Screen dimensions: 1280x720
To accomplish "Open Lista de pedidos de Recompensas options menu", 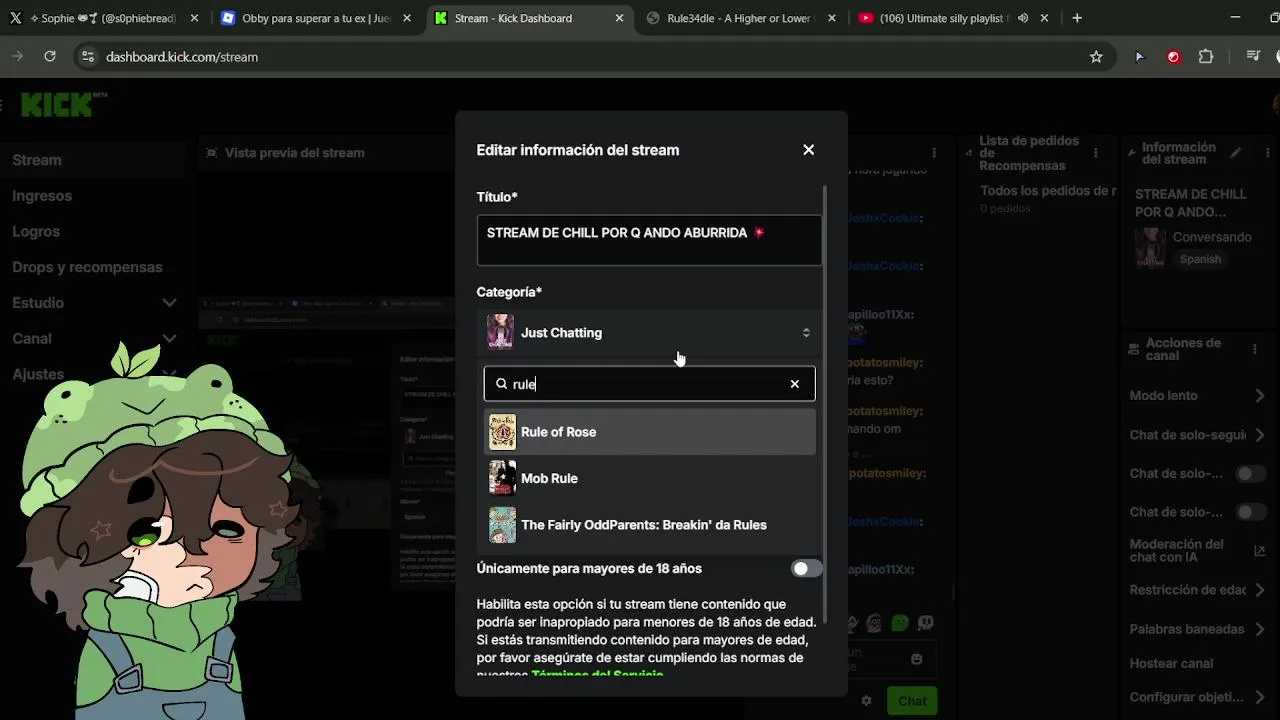I will pos(1096,153).
